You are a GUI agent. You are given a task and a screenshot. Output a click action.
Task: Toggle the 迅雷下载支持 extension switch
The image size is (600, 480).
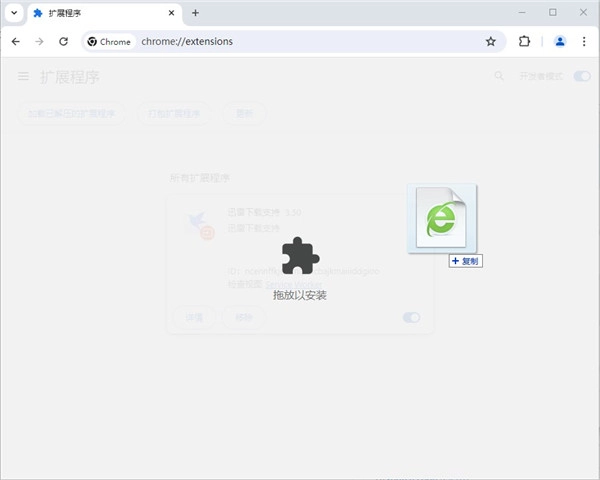tap(411, 317)
